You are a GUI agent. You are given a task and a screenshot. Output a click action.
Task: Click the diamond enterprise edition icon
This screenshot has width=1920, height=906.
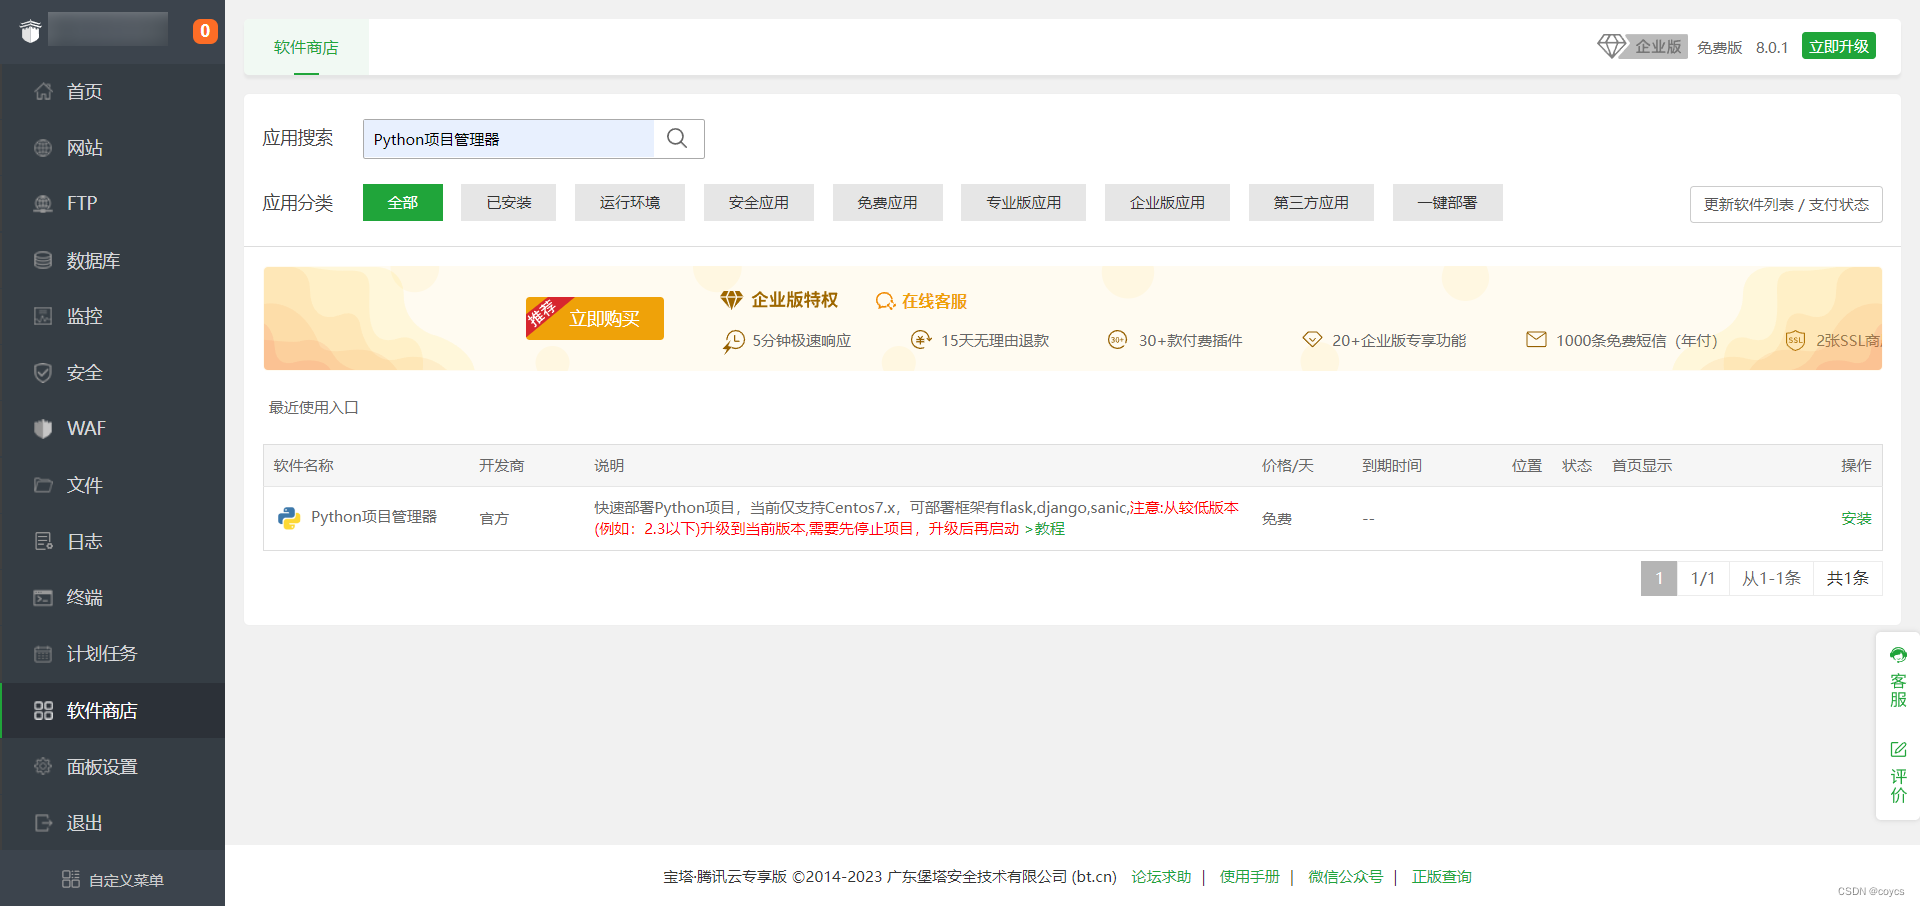click(x=1611, y=46)
